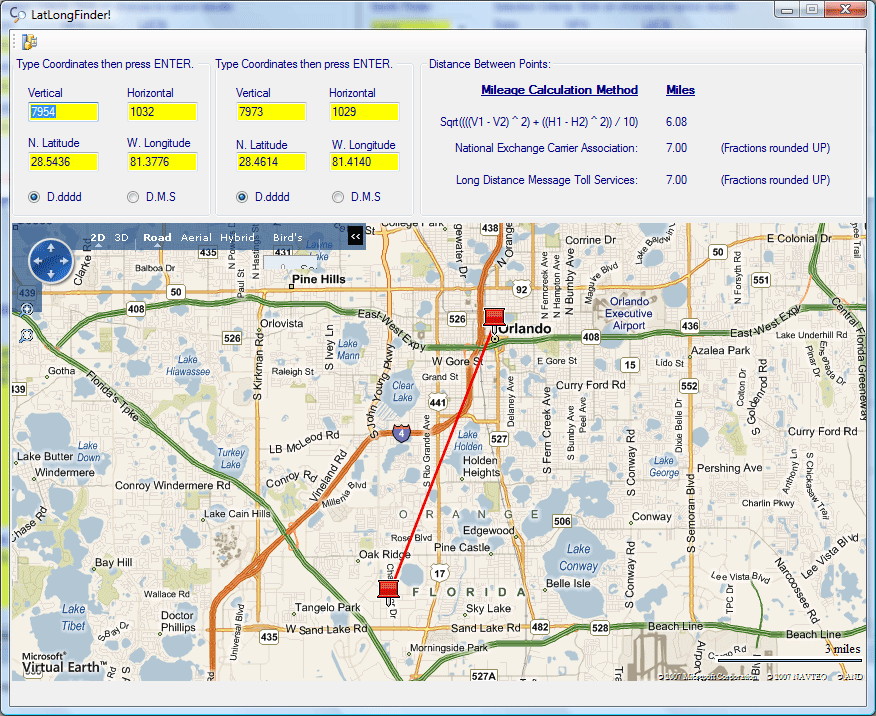
Task: Click National Exchange Carrier Association label
Action: coord(546,148)
